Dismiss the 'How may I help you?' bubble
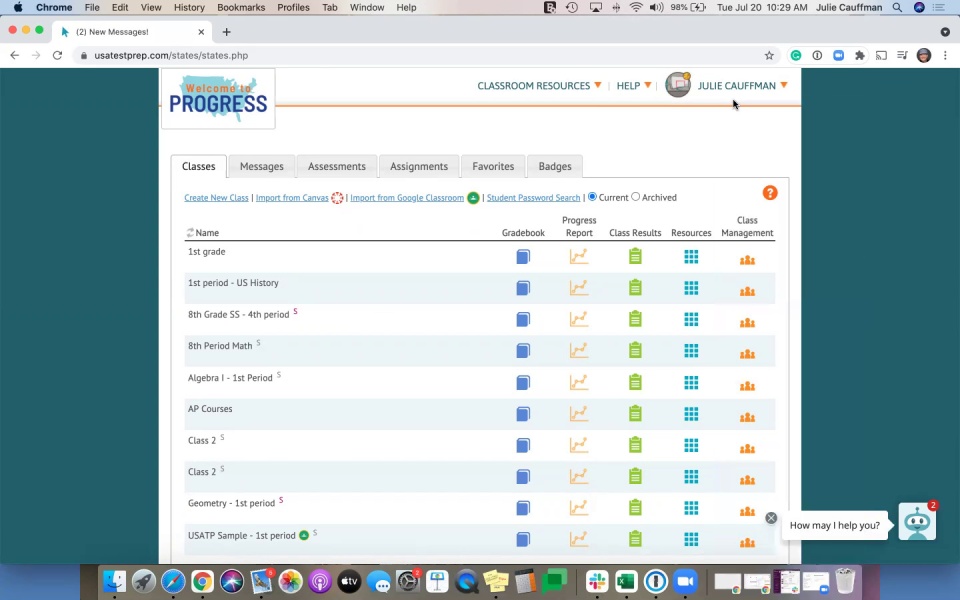Viewport: 960px width, 600px height. tap(771, 518)
